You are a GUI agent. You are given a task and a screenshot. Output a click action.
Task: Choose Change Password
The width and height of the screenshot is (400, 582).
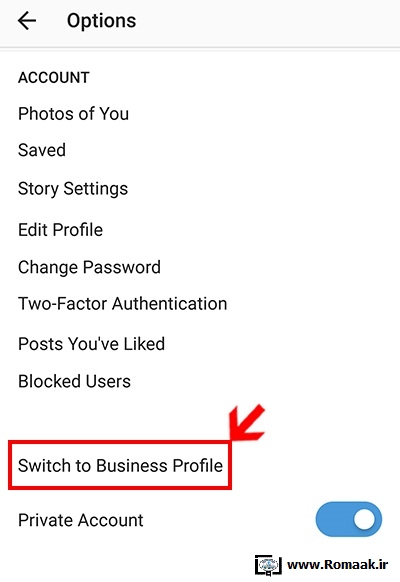[x=89, y=268]
